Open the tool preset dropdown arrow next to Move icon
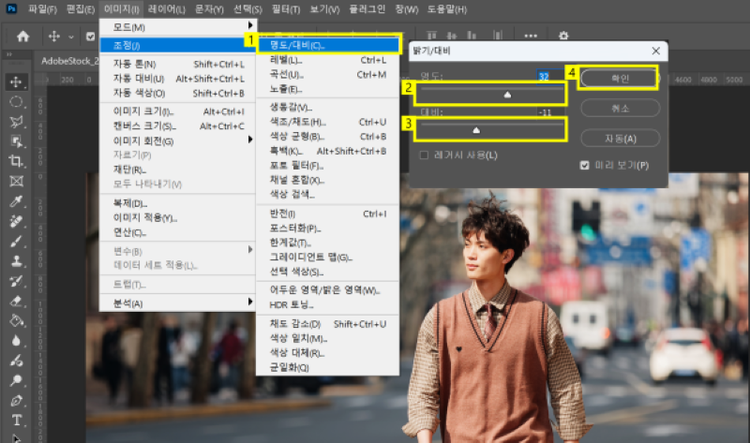Image resolution: width=750 pixels, height=443 pixels. tap(71, 37)
